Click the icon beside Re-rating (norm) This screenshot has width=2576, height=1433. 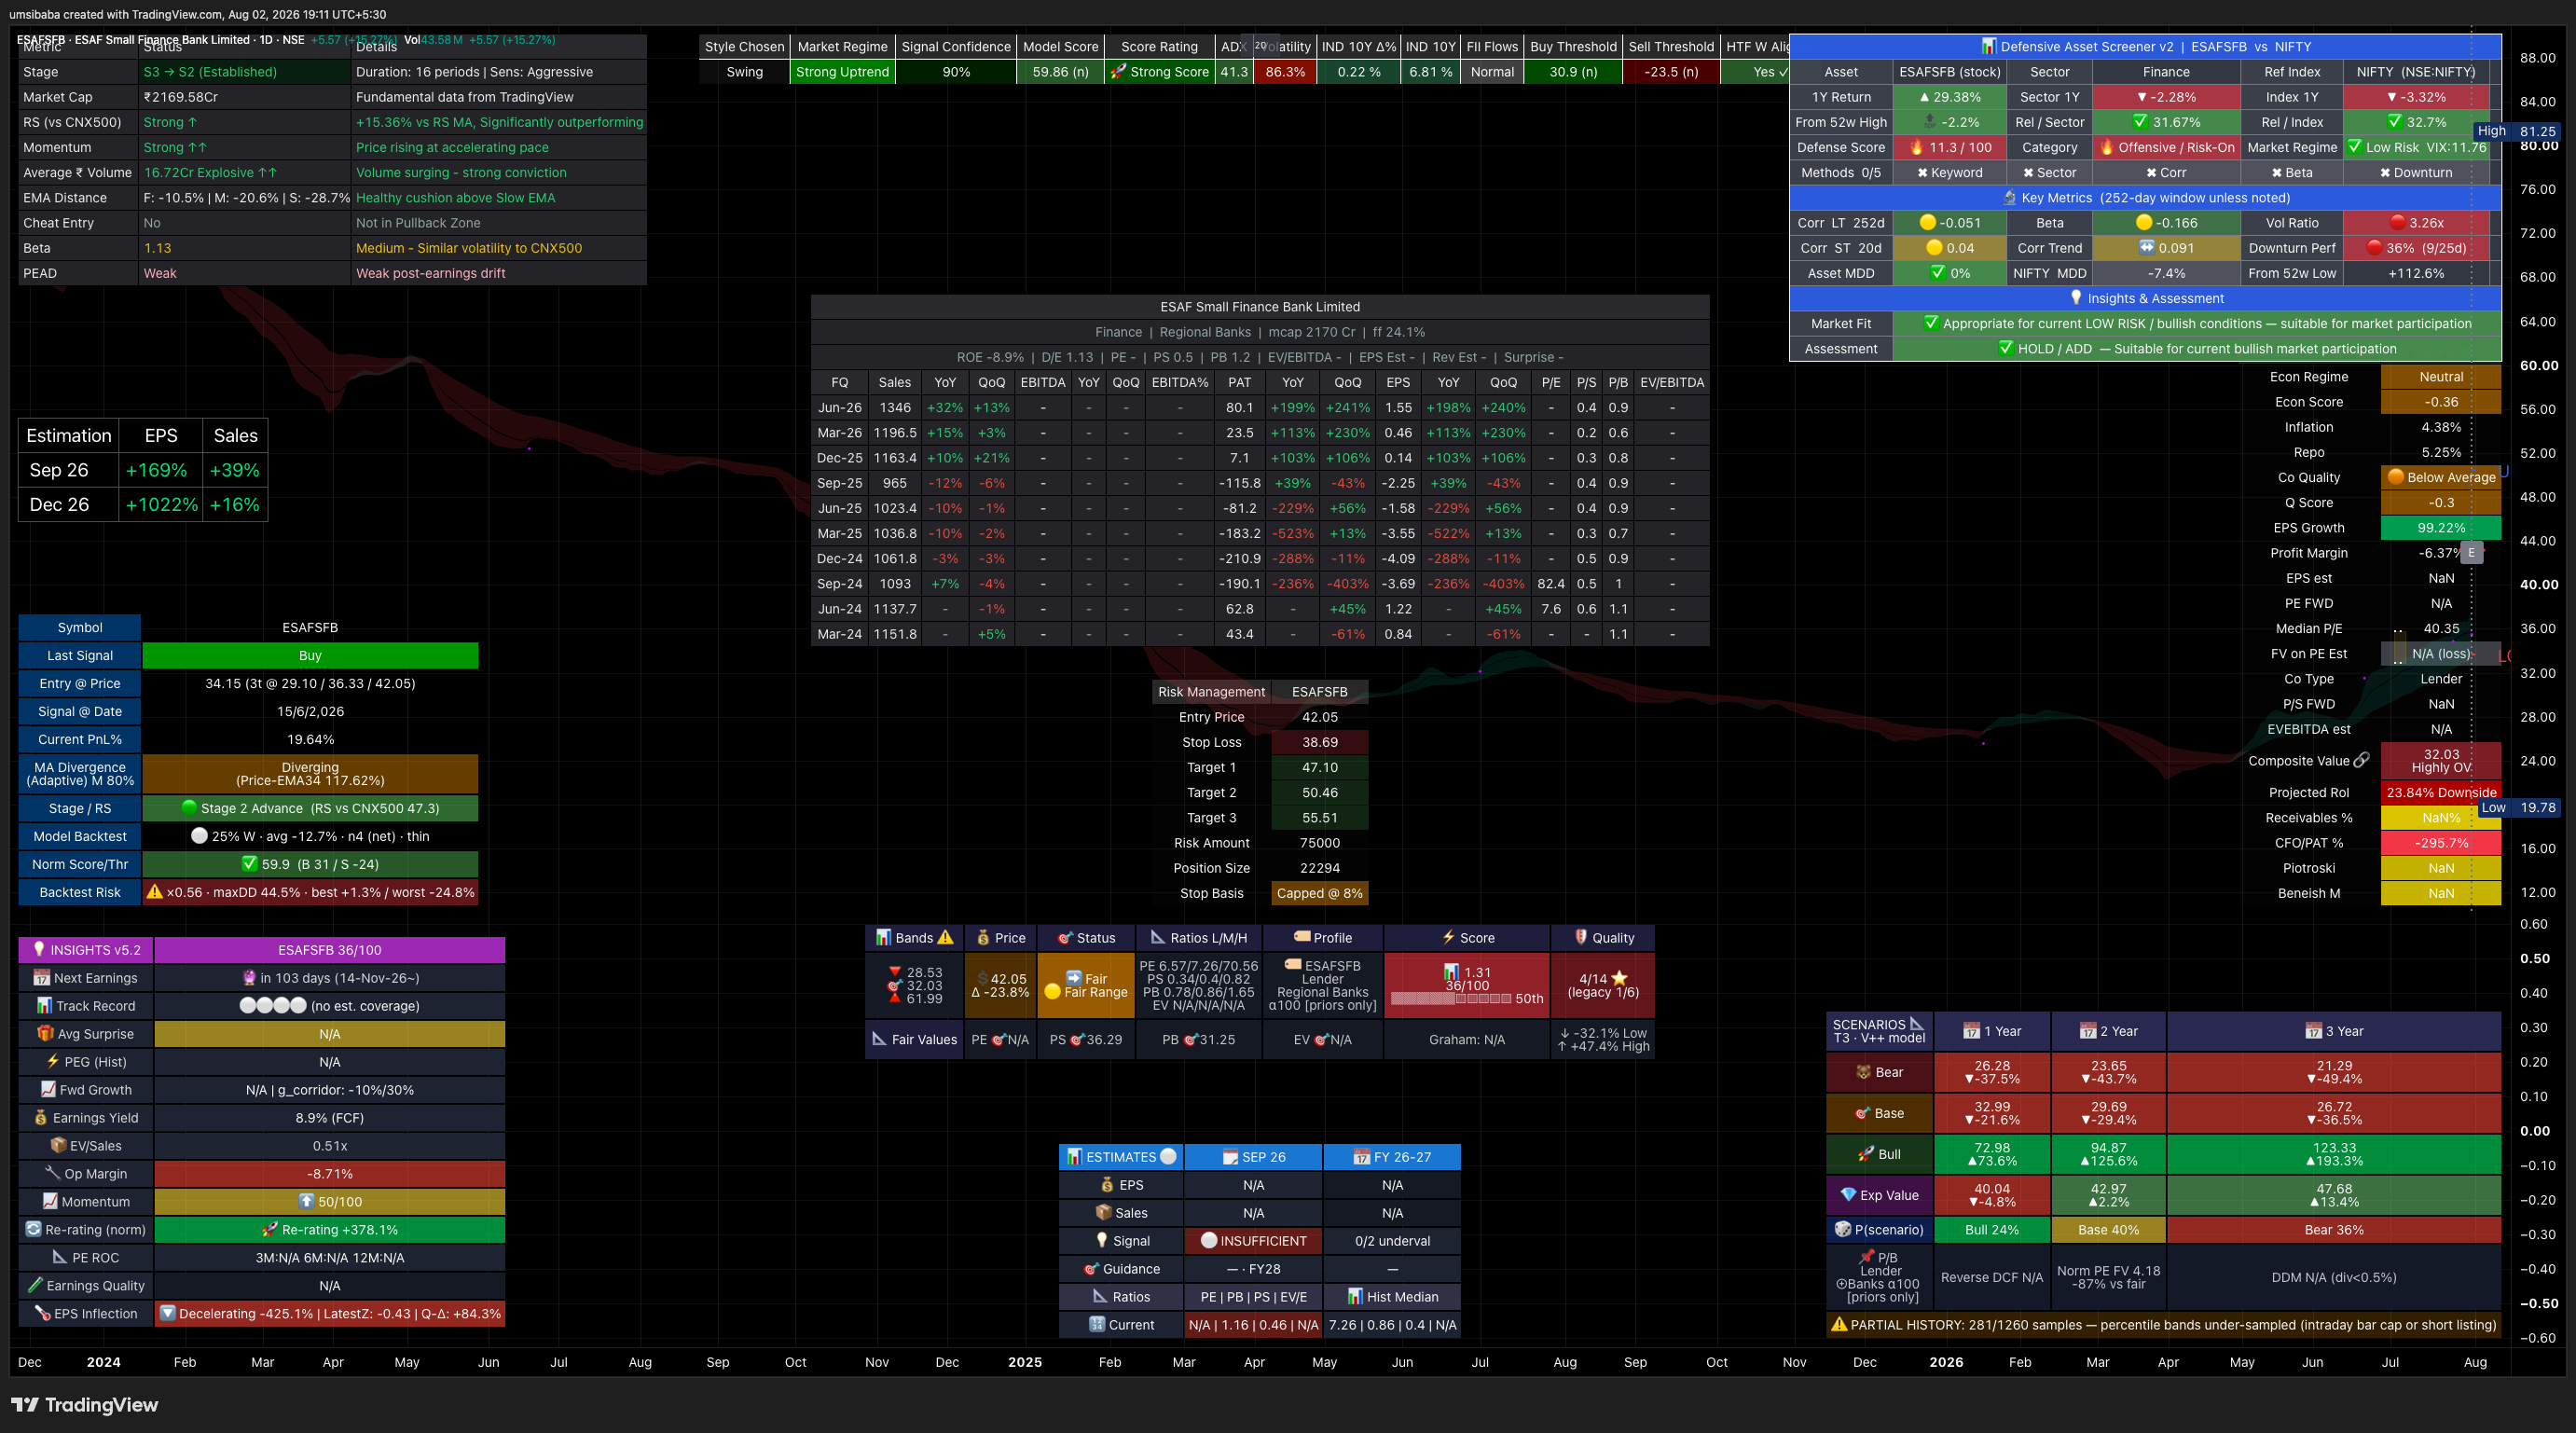point(33,1230)
